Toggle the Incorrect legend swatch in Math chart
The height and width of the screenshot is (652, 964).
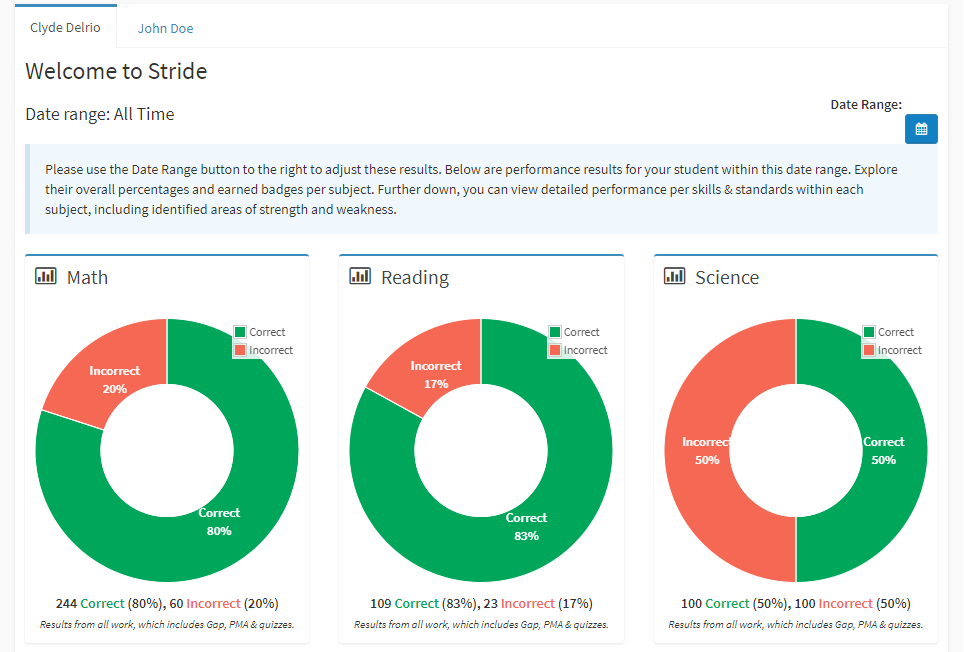[240, 350]
